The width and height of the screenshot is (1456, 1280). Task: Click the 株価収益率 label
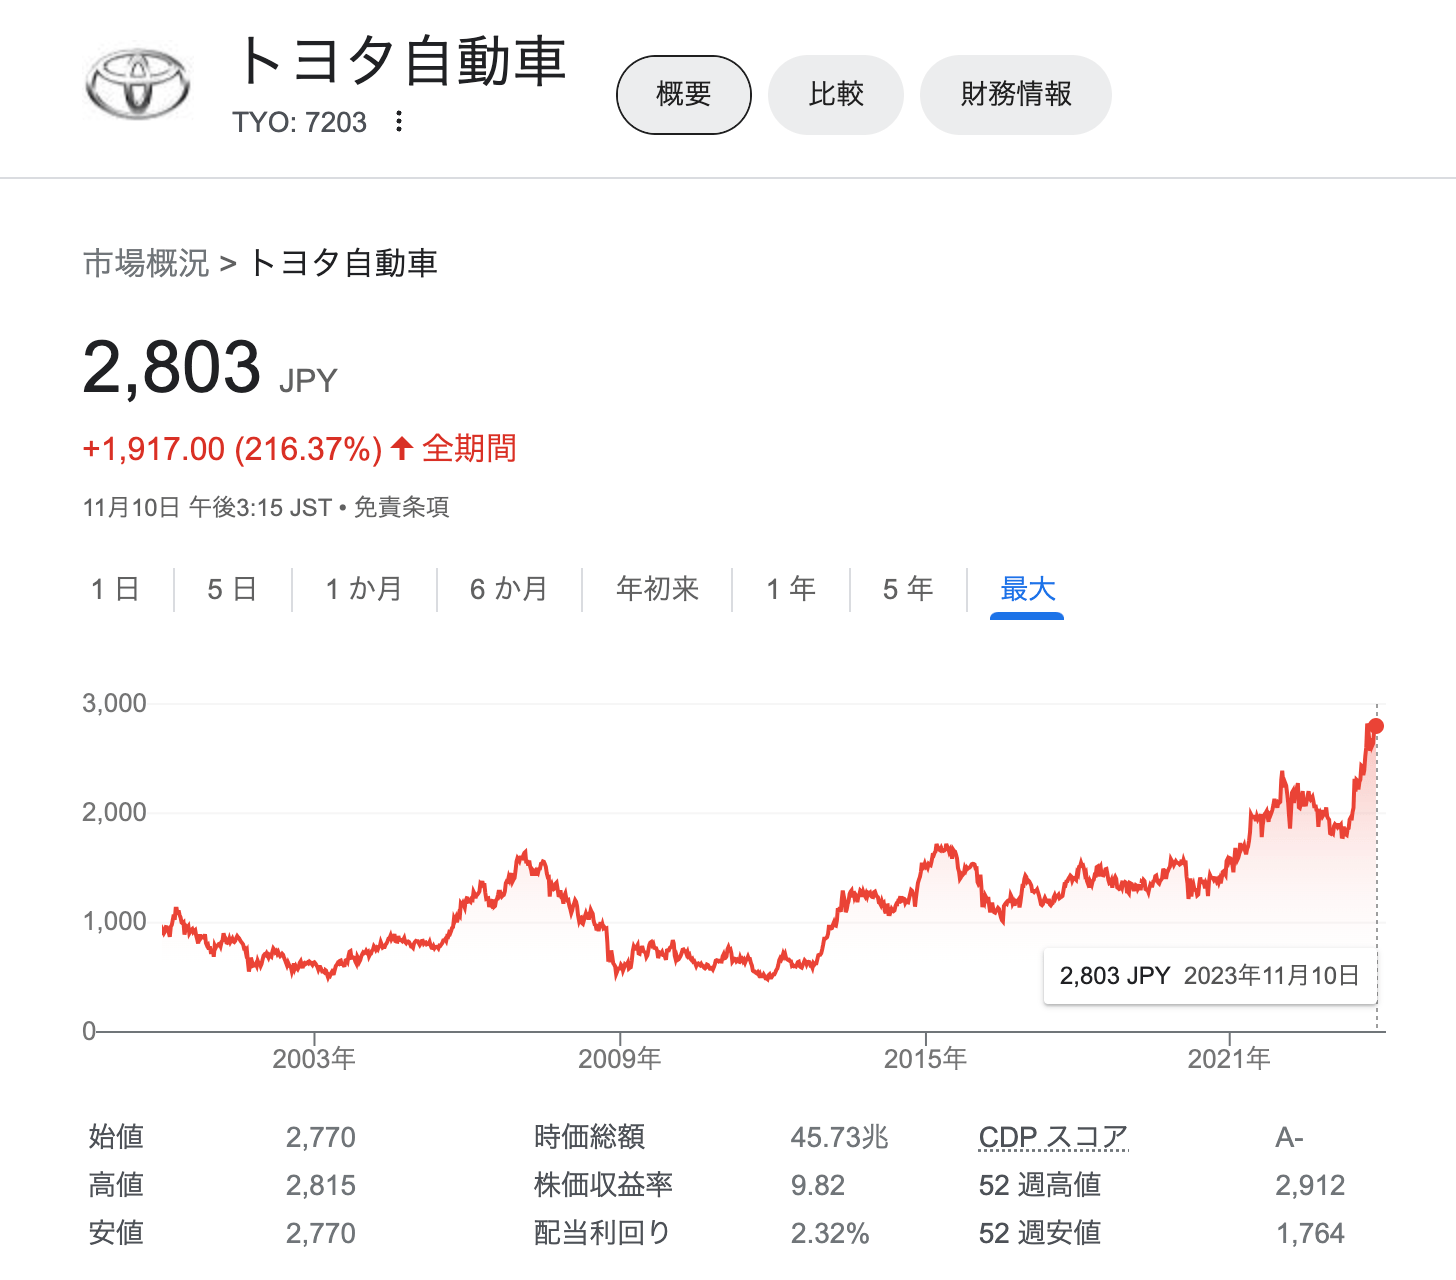tap(603, 1185)
